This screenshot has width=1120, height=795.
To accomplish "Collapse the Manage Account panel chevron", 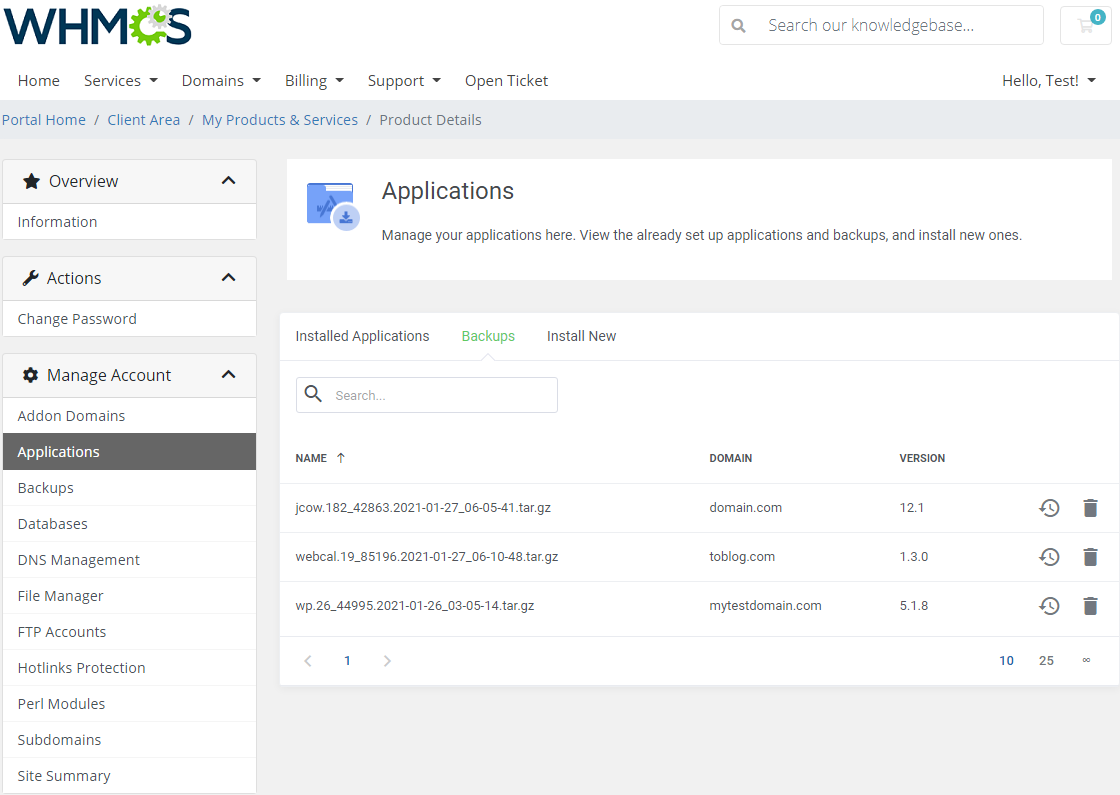I will (x=229, y=375).
